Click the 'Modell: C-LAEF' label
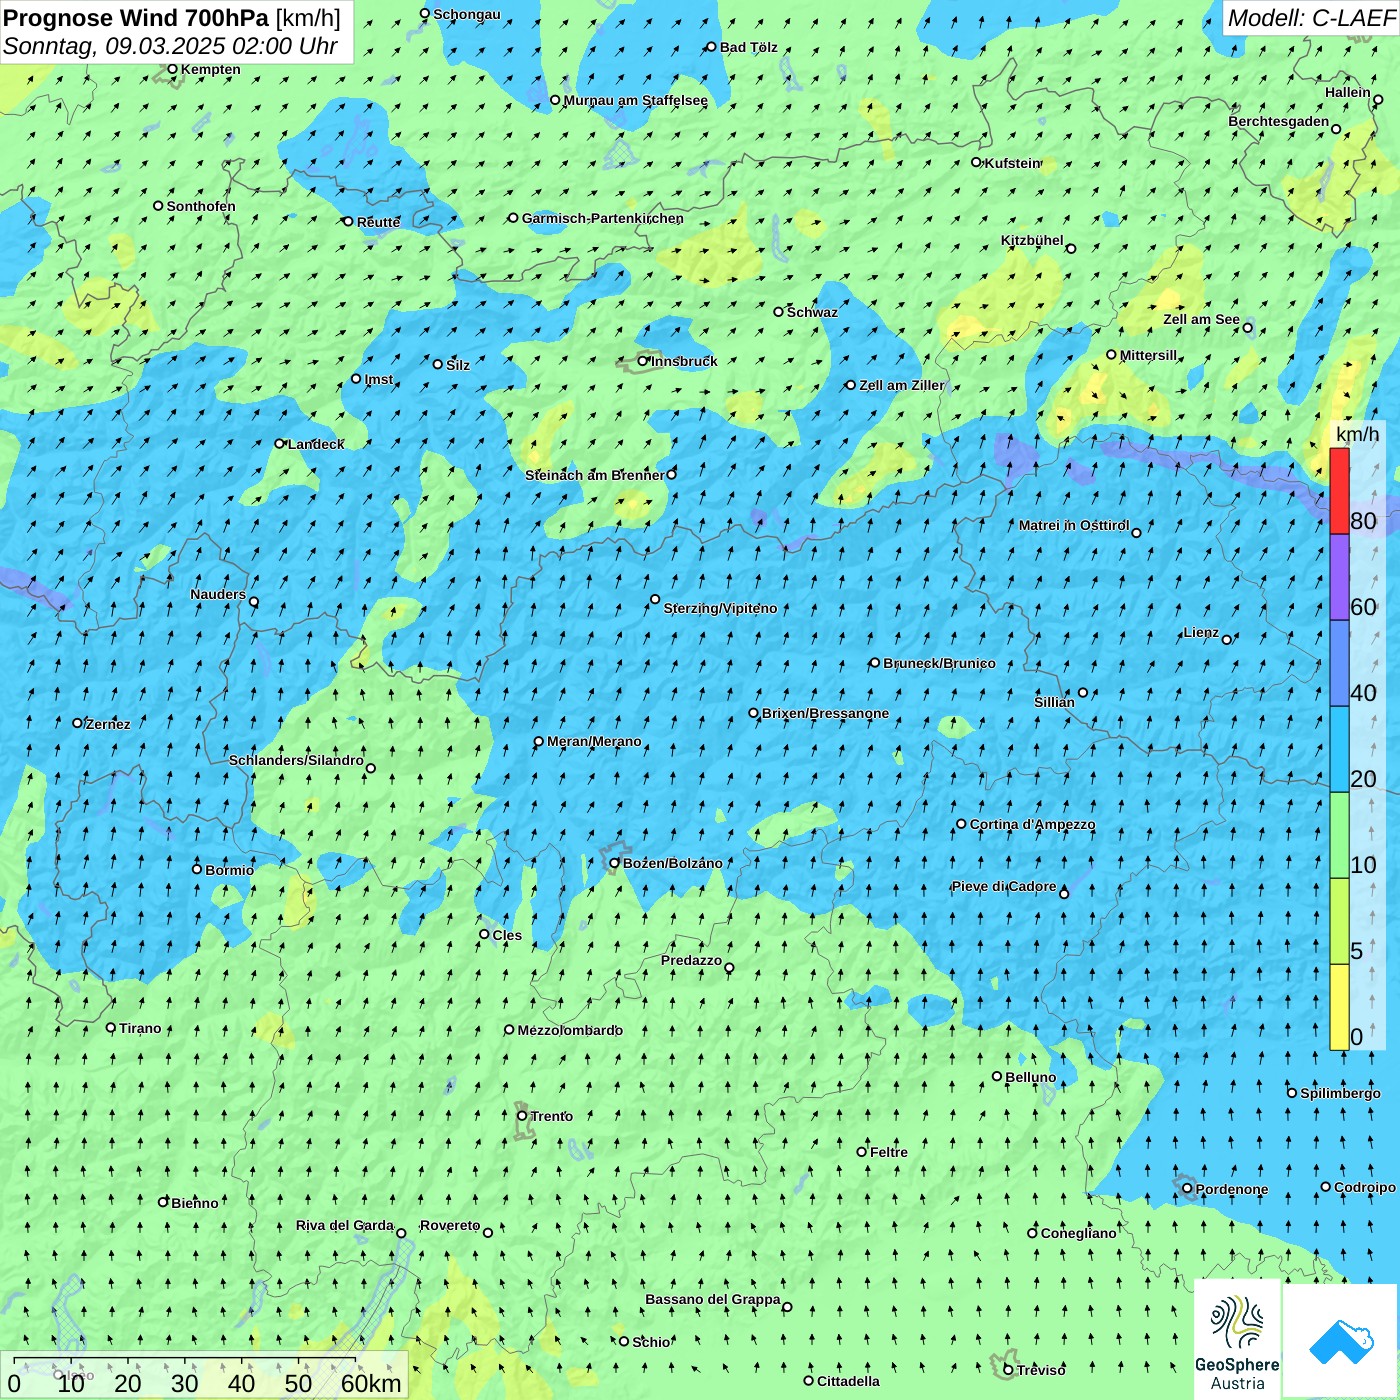1400x1400 pixels. pos(1311,18)
